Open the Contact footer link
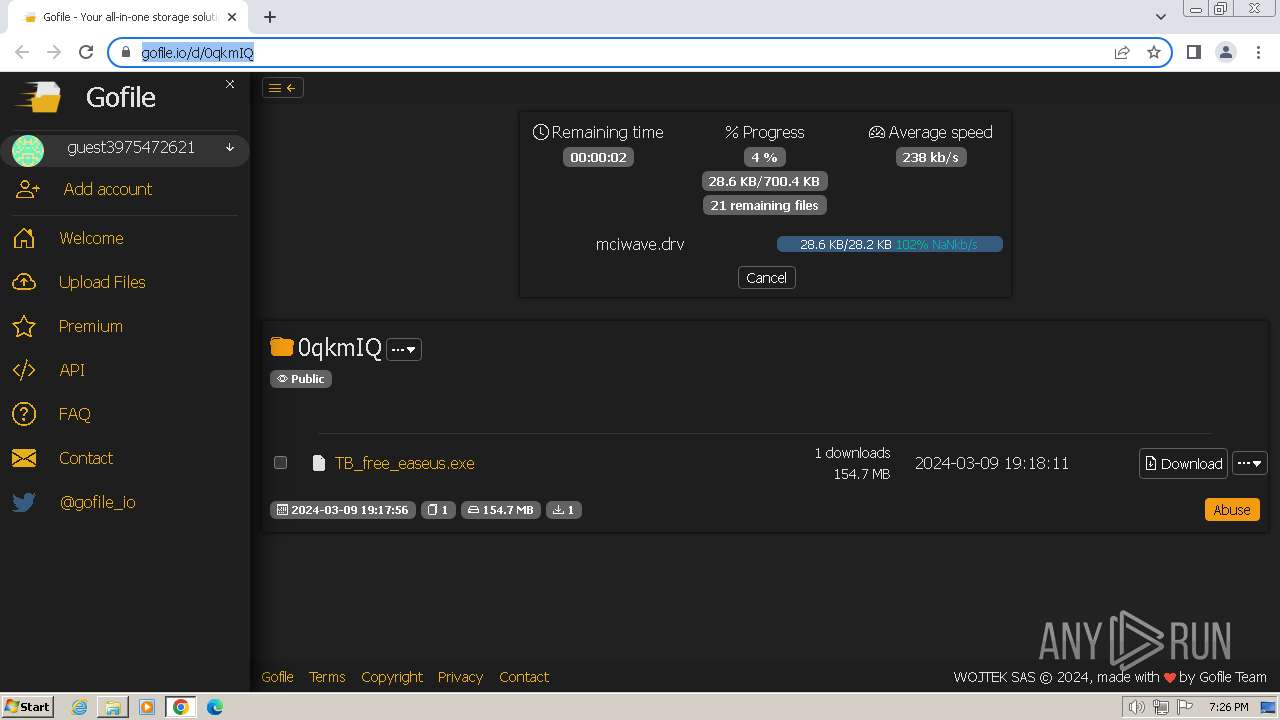The height and width of the screenshot is (720, 1280). [x=524, y=677]
